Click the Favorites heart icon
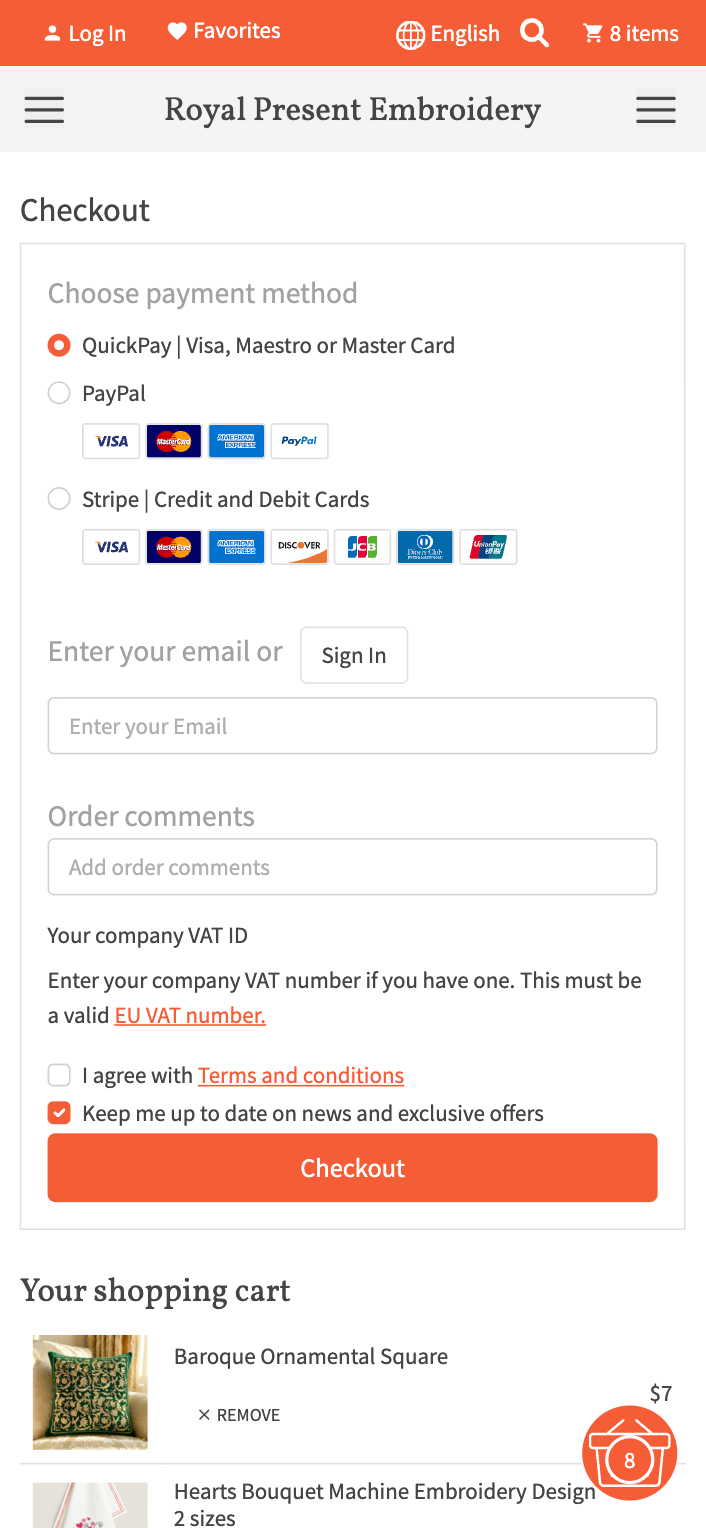The height and width of the screenshot is (1528, 706). (x=177, y=32)
